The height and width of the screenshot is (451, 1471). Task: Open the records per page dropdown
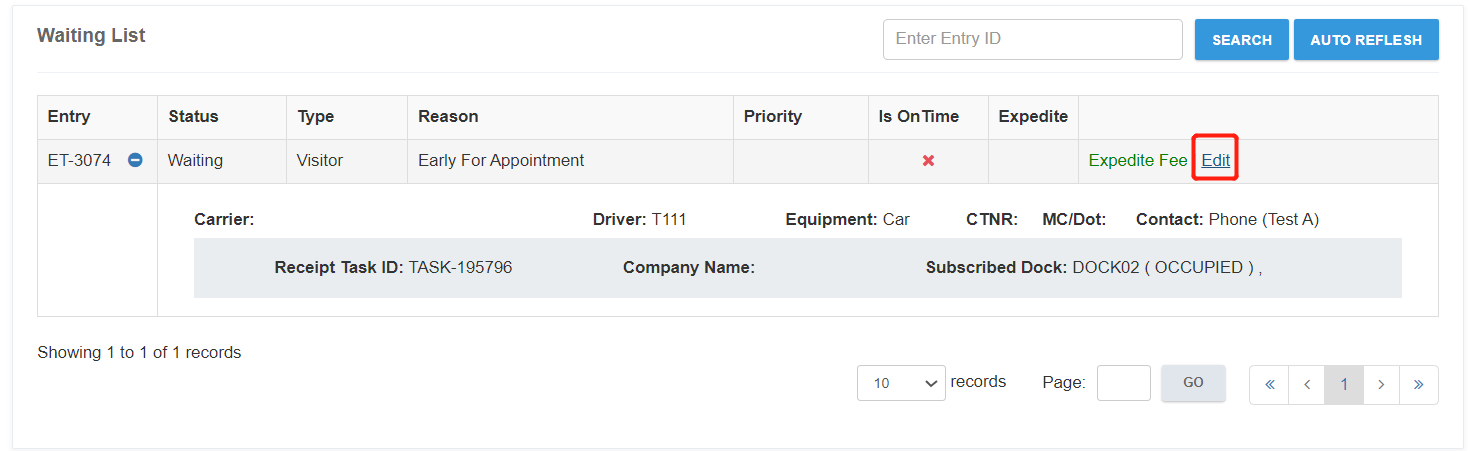point(900,383)
